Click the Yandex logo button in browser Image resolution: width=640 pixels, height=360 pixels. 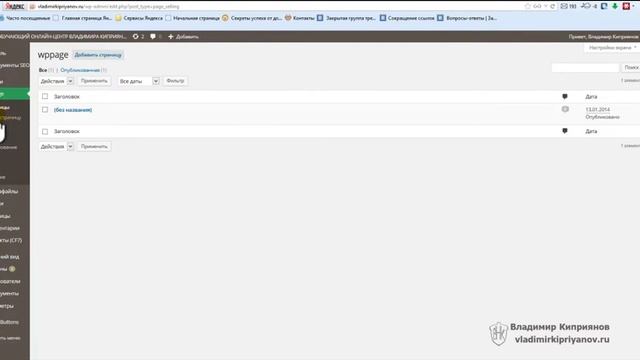(15, 6)
